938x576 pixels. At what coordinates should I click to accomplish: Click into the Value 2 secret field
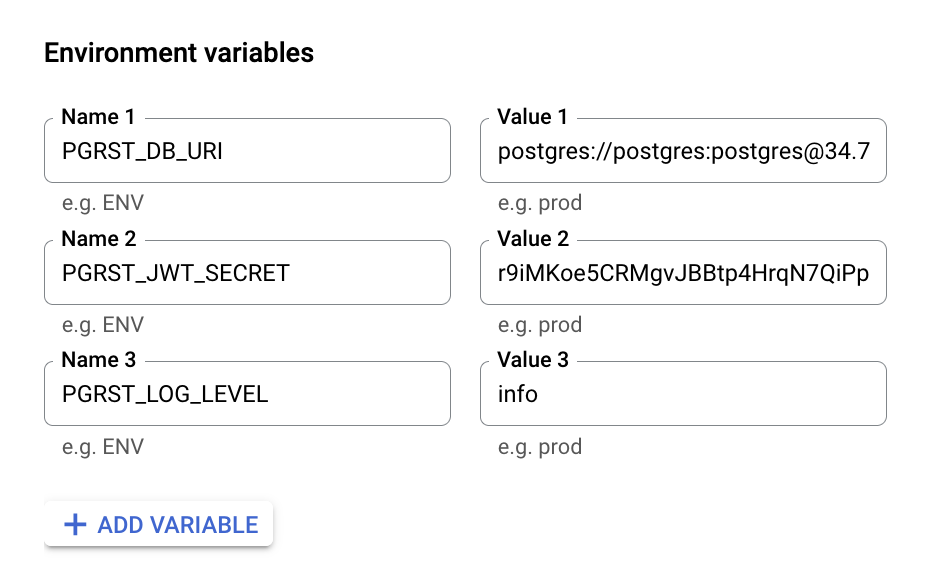[683, 273]
